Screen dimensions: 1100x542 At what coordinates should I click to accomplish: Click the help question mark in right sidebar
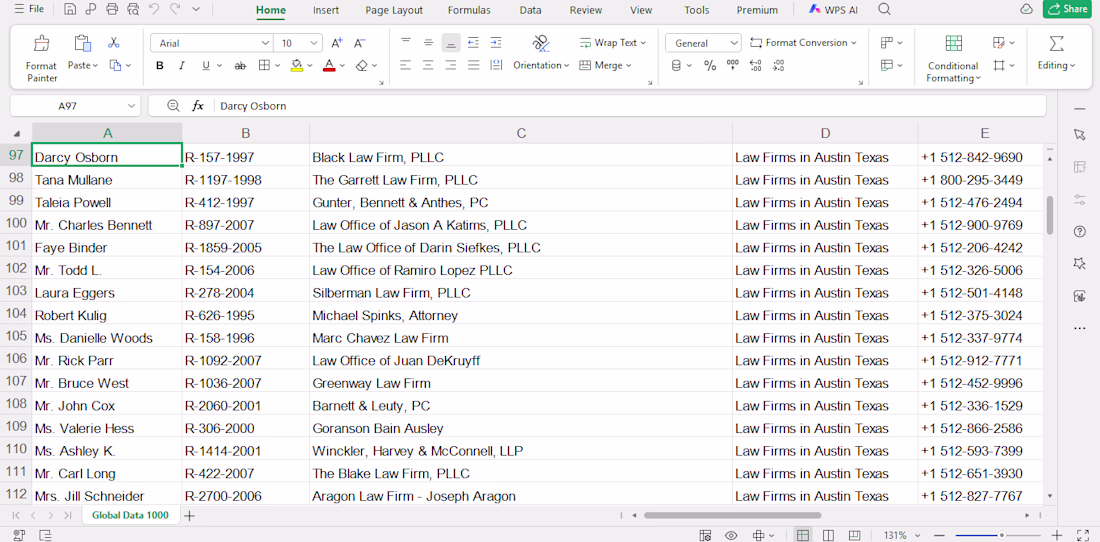click(x=1080, y=232)
